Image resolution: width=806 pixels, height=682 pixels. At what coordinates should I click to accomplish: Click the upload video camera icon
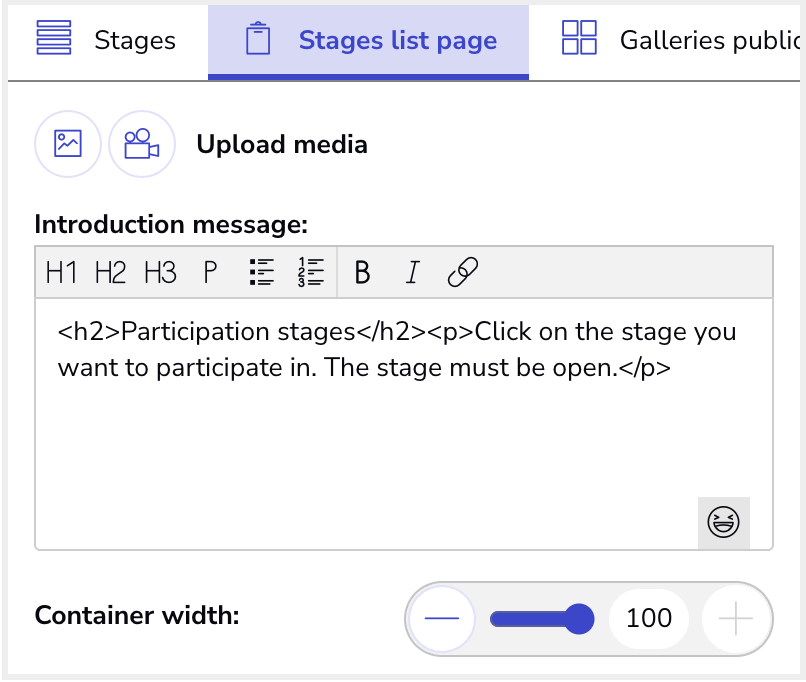(142, 144)
